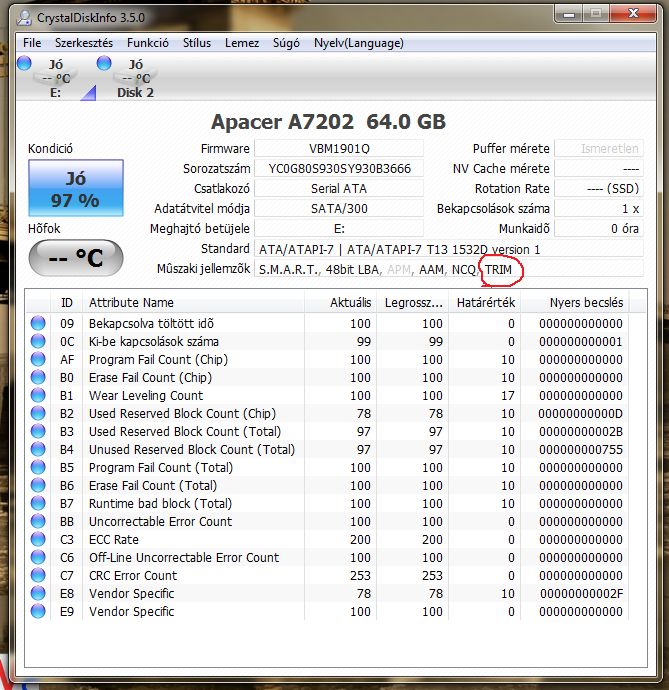Click status orb for Used Reserved Block Count (Chip)
The width and height of the screenshot is (669, 690).
(x=38, y=413)
